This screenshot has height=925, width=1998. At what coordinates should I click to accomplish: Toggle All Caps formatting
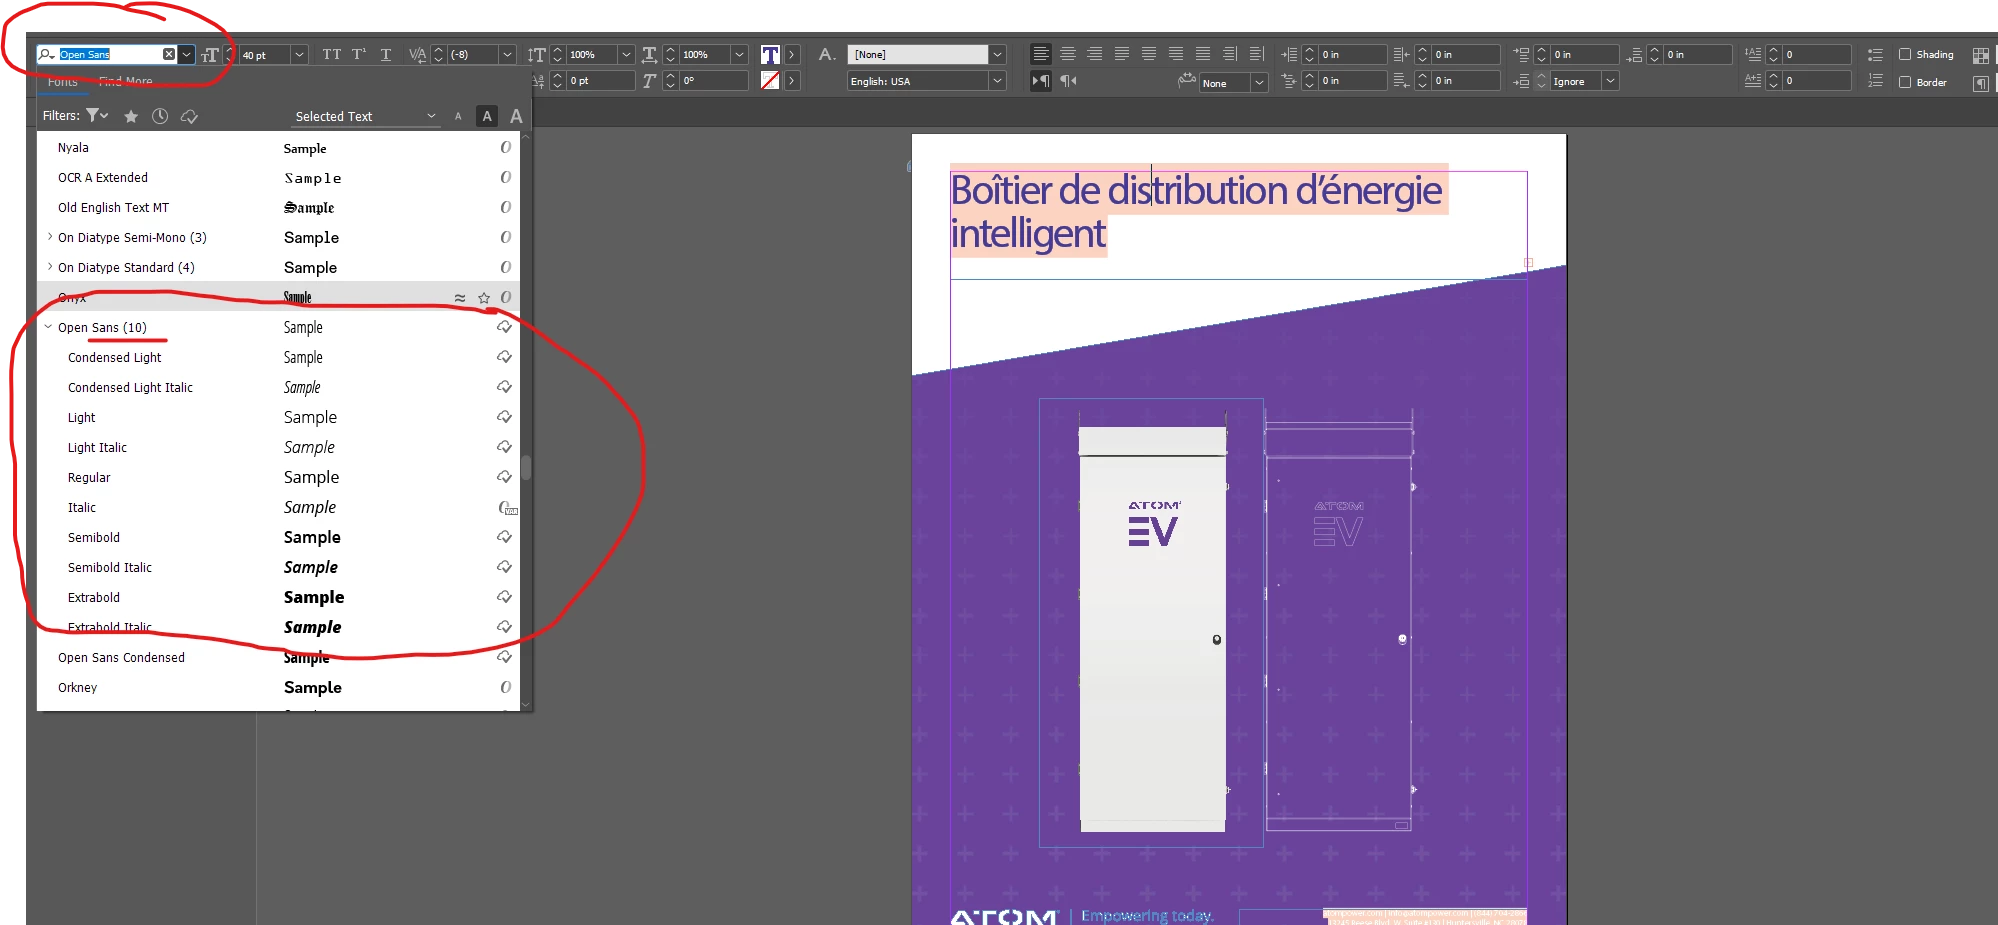click(x=331, y=54)
